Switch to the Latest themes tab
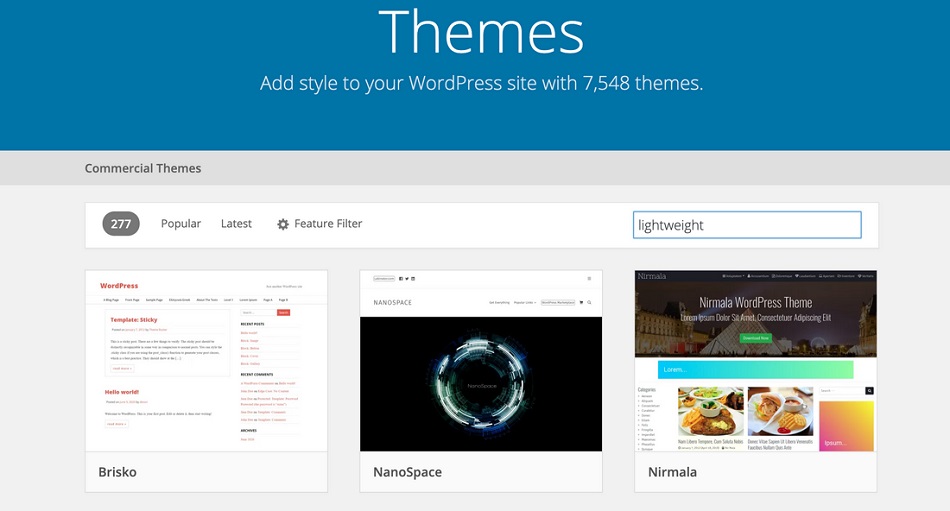 coord(236,224)
